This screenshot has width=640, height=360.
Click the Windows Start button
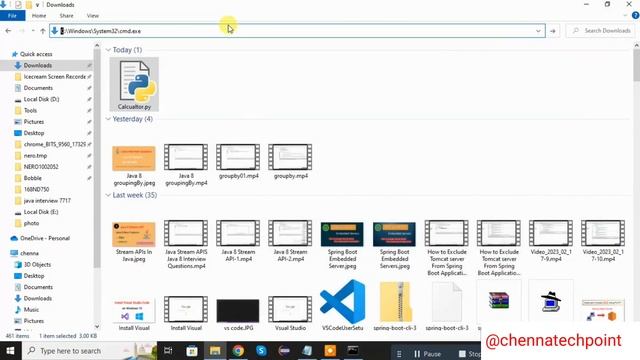tap(10, 351)
